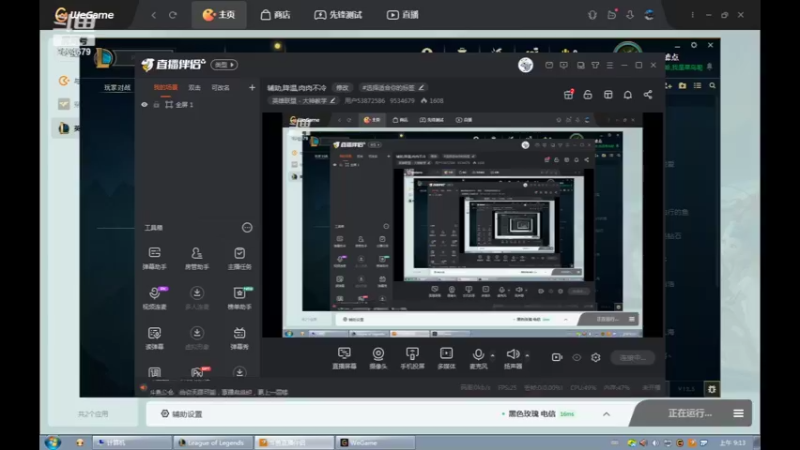Screen dimensions: 800x450
Task: Add a new scene with plus icon
Action: pyautogui.click(x=252, y=88)
